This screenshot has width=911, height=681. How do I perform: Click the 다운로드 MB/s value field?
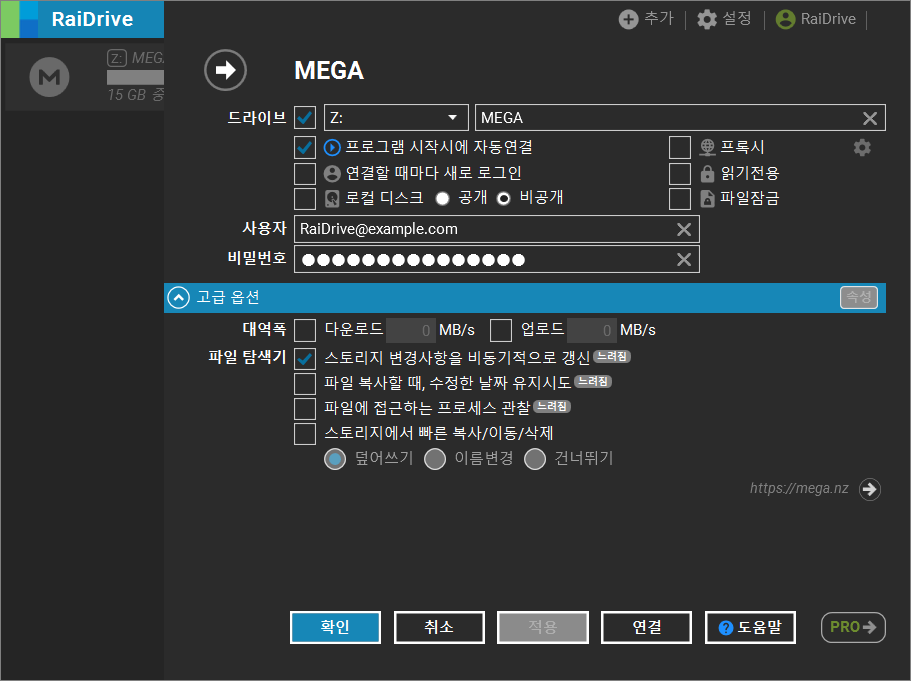coord(410,330)
